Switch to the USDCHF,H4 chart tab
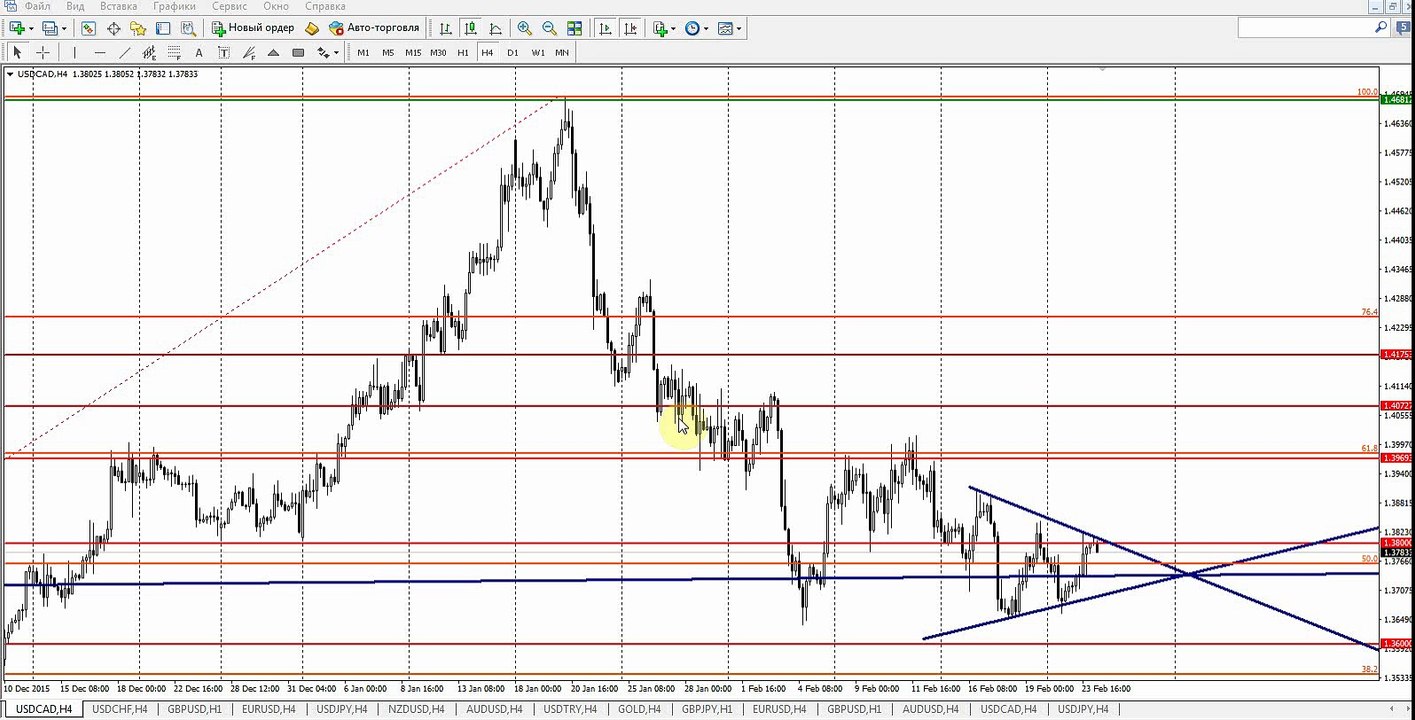 (119, 709)
